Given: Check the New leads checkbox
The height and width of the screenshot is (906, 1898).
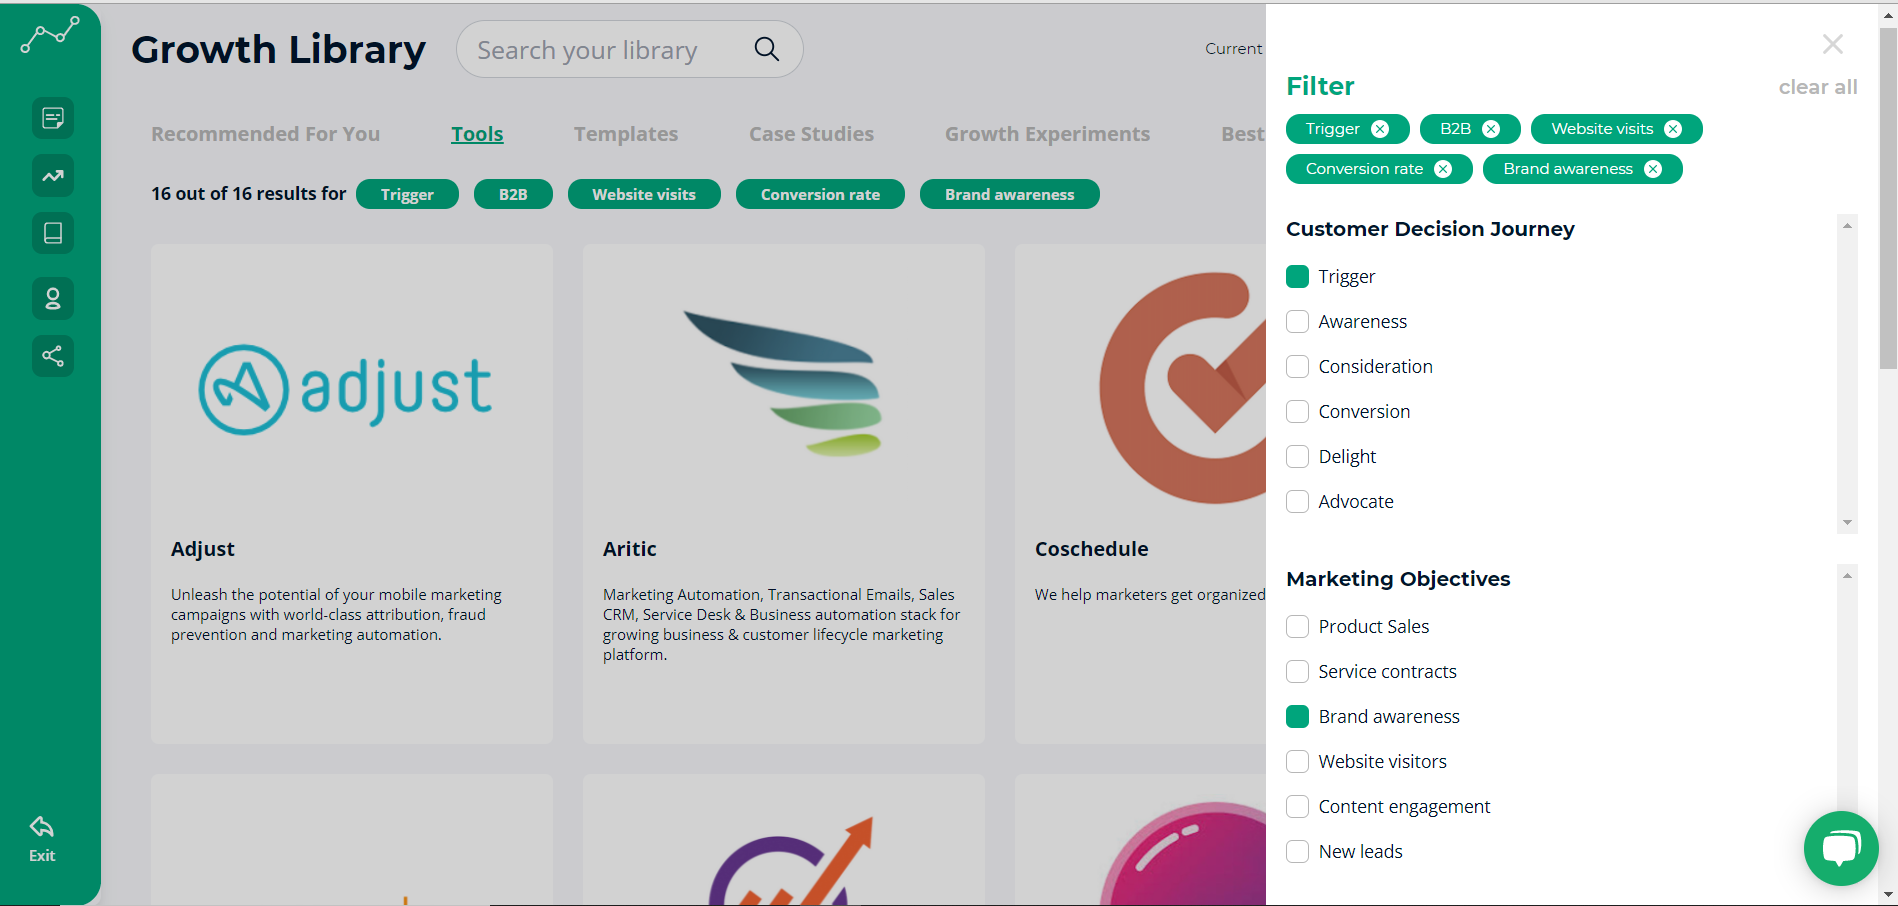Looking at the screenshot, I should 1298,852.
